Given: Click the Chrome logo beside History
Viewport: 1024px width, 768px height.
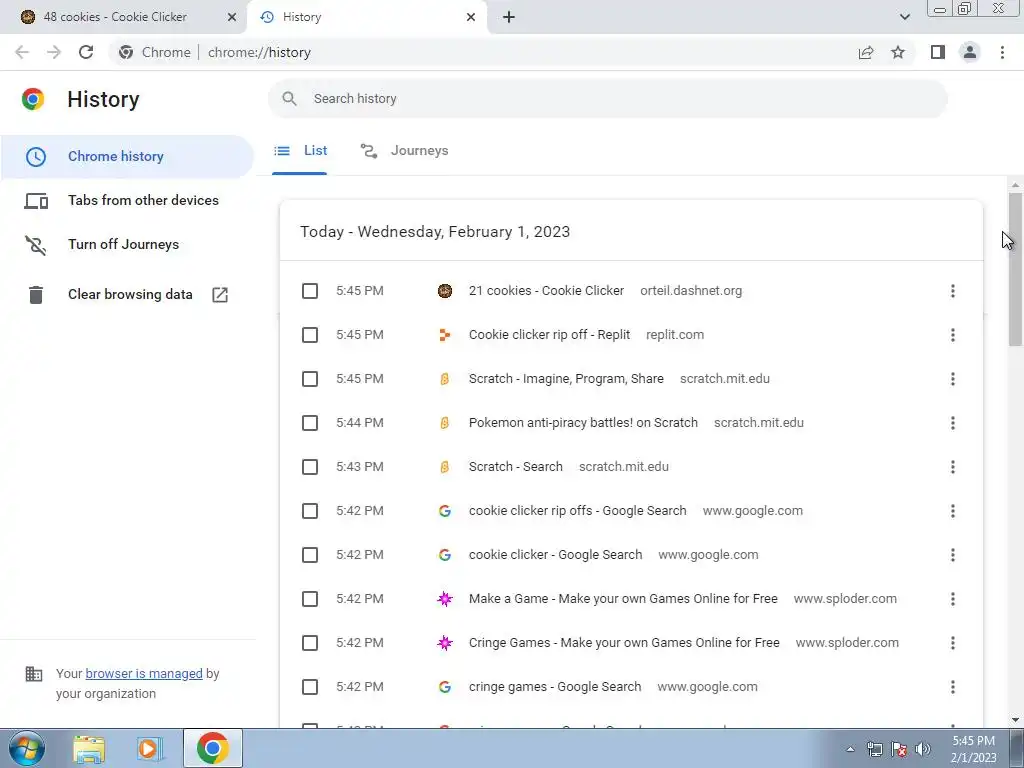Looking at the screenshot, I should pyautogui.click(x=33, y=99).
